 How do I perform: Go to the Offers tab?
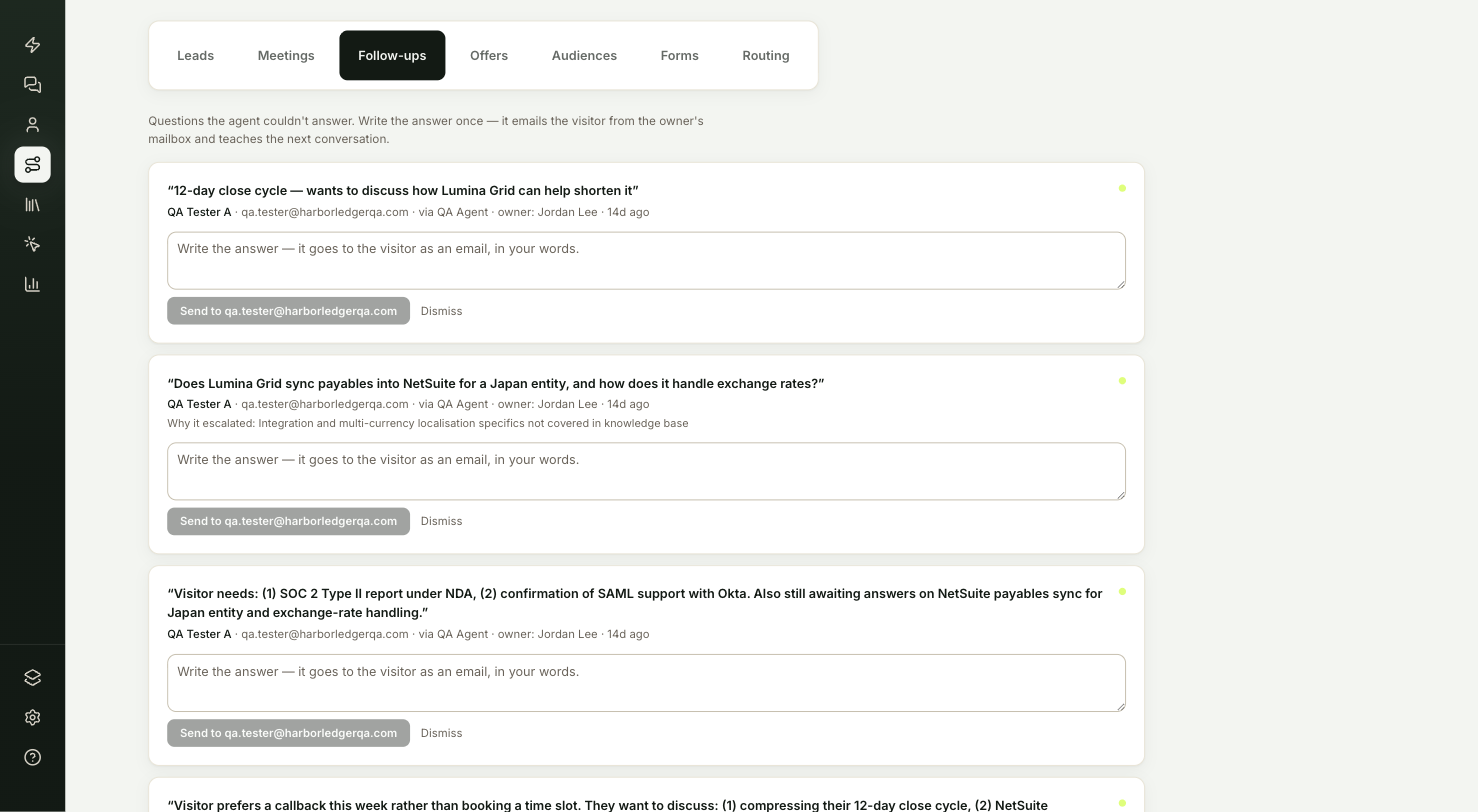click(x=489, y=56)
